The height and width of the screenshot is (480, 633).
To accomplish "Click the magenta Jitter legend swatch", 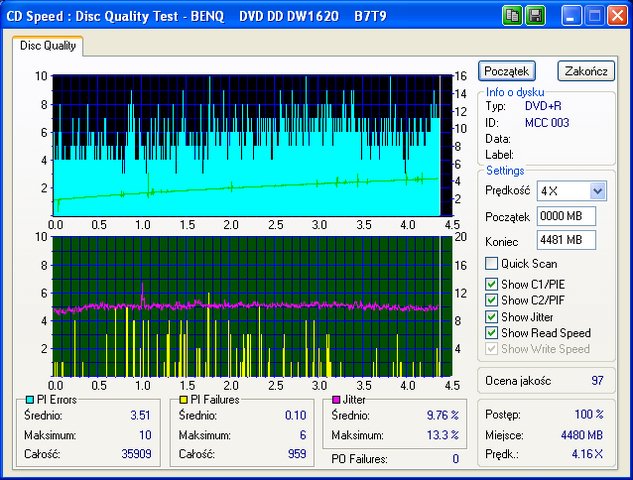I will [x=336, y=400].
